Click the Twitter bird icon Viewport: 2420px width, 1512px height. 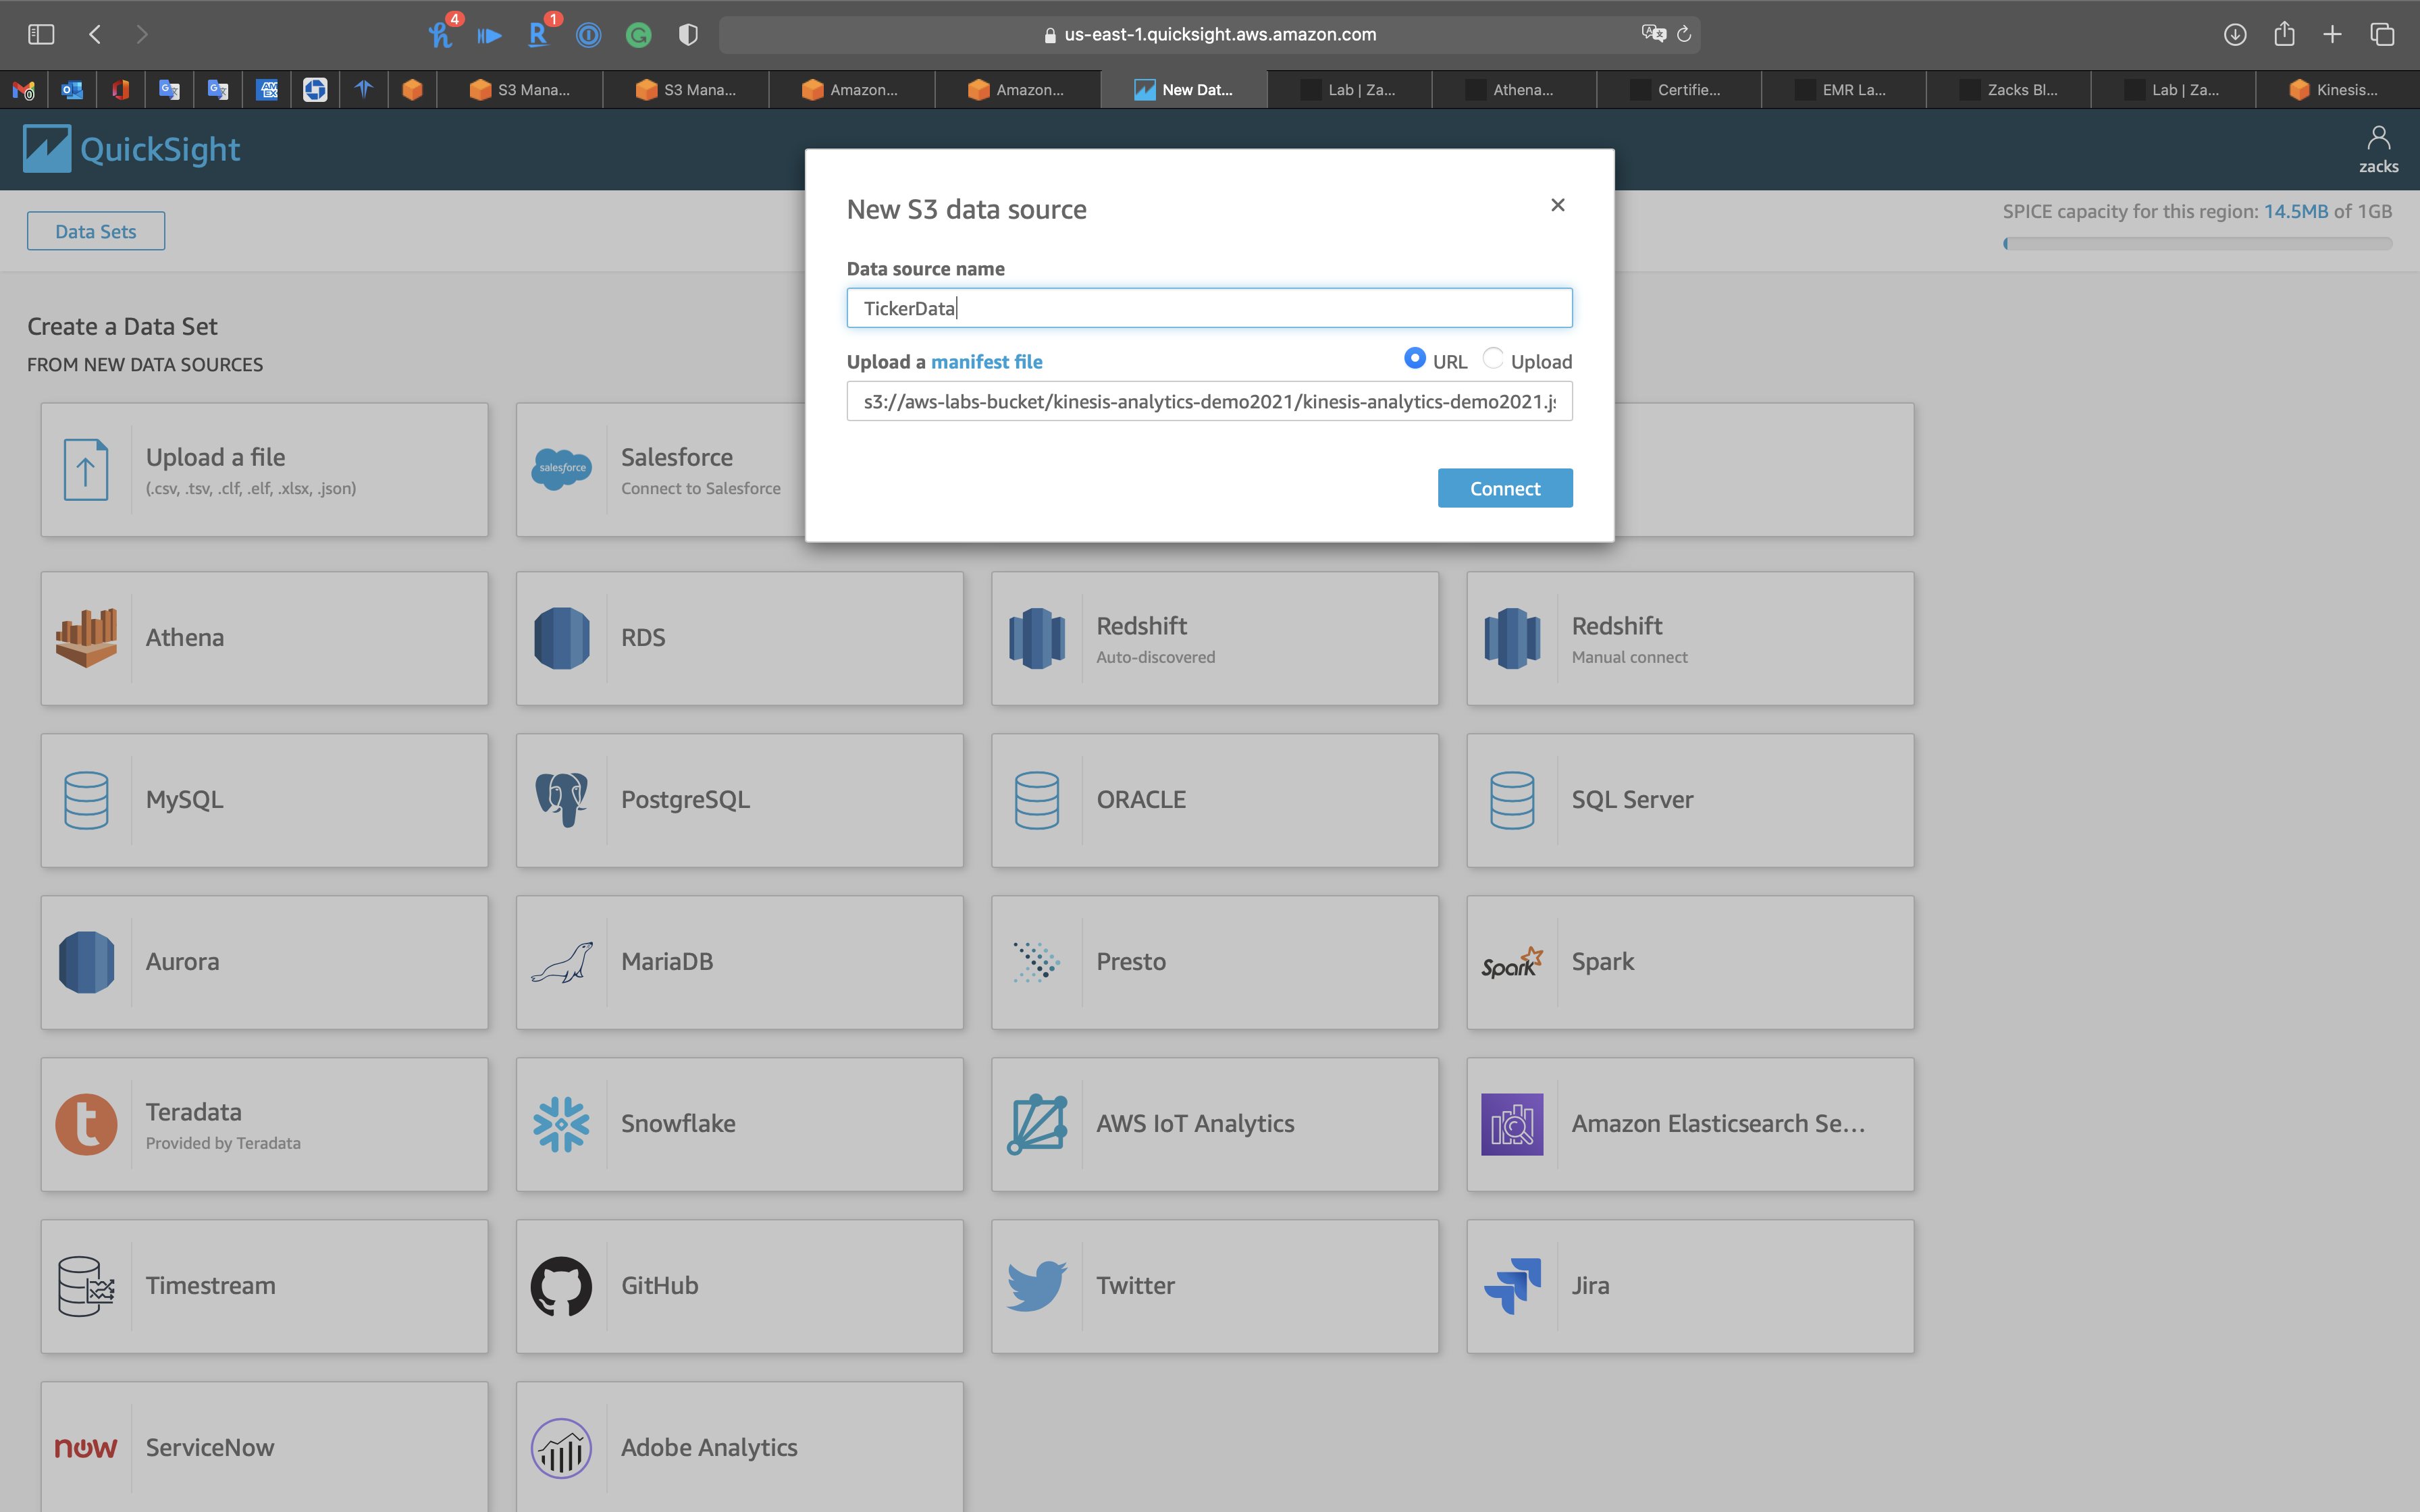[1036, 1286]
